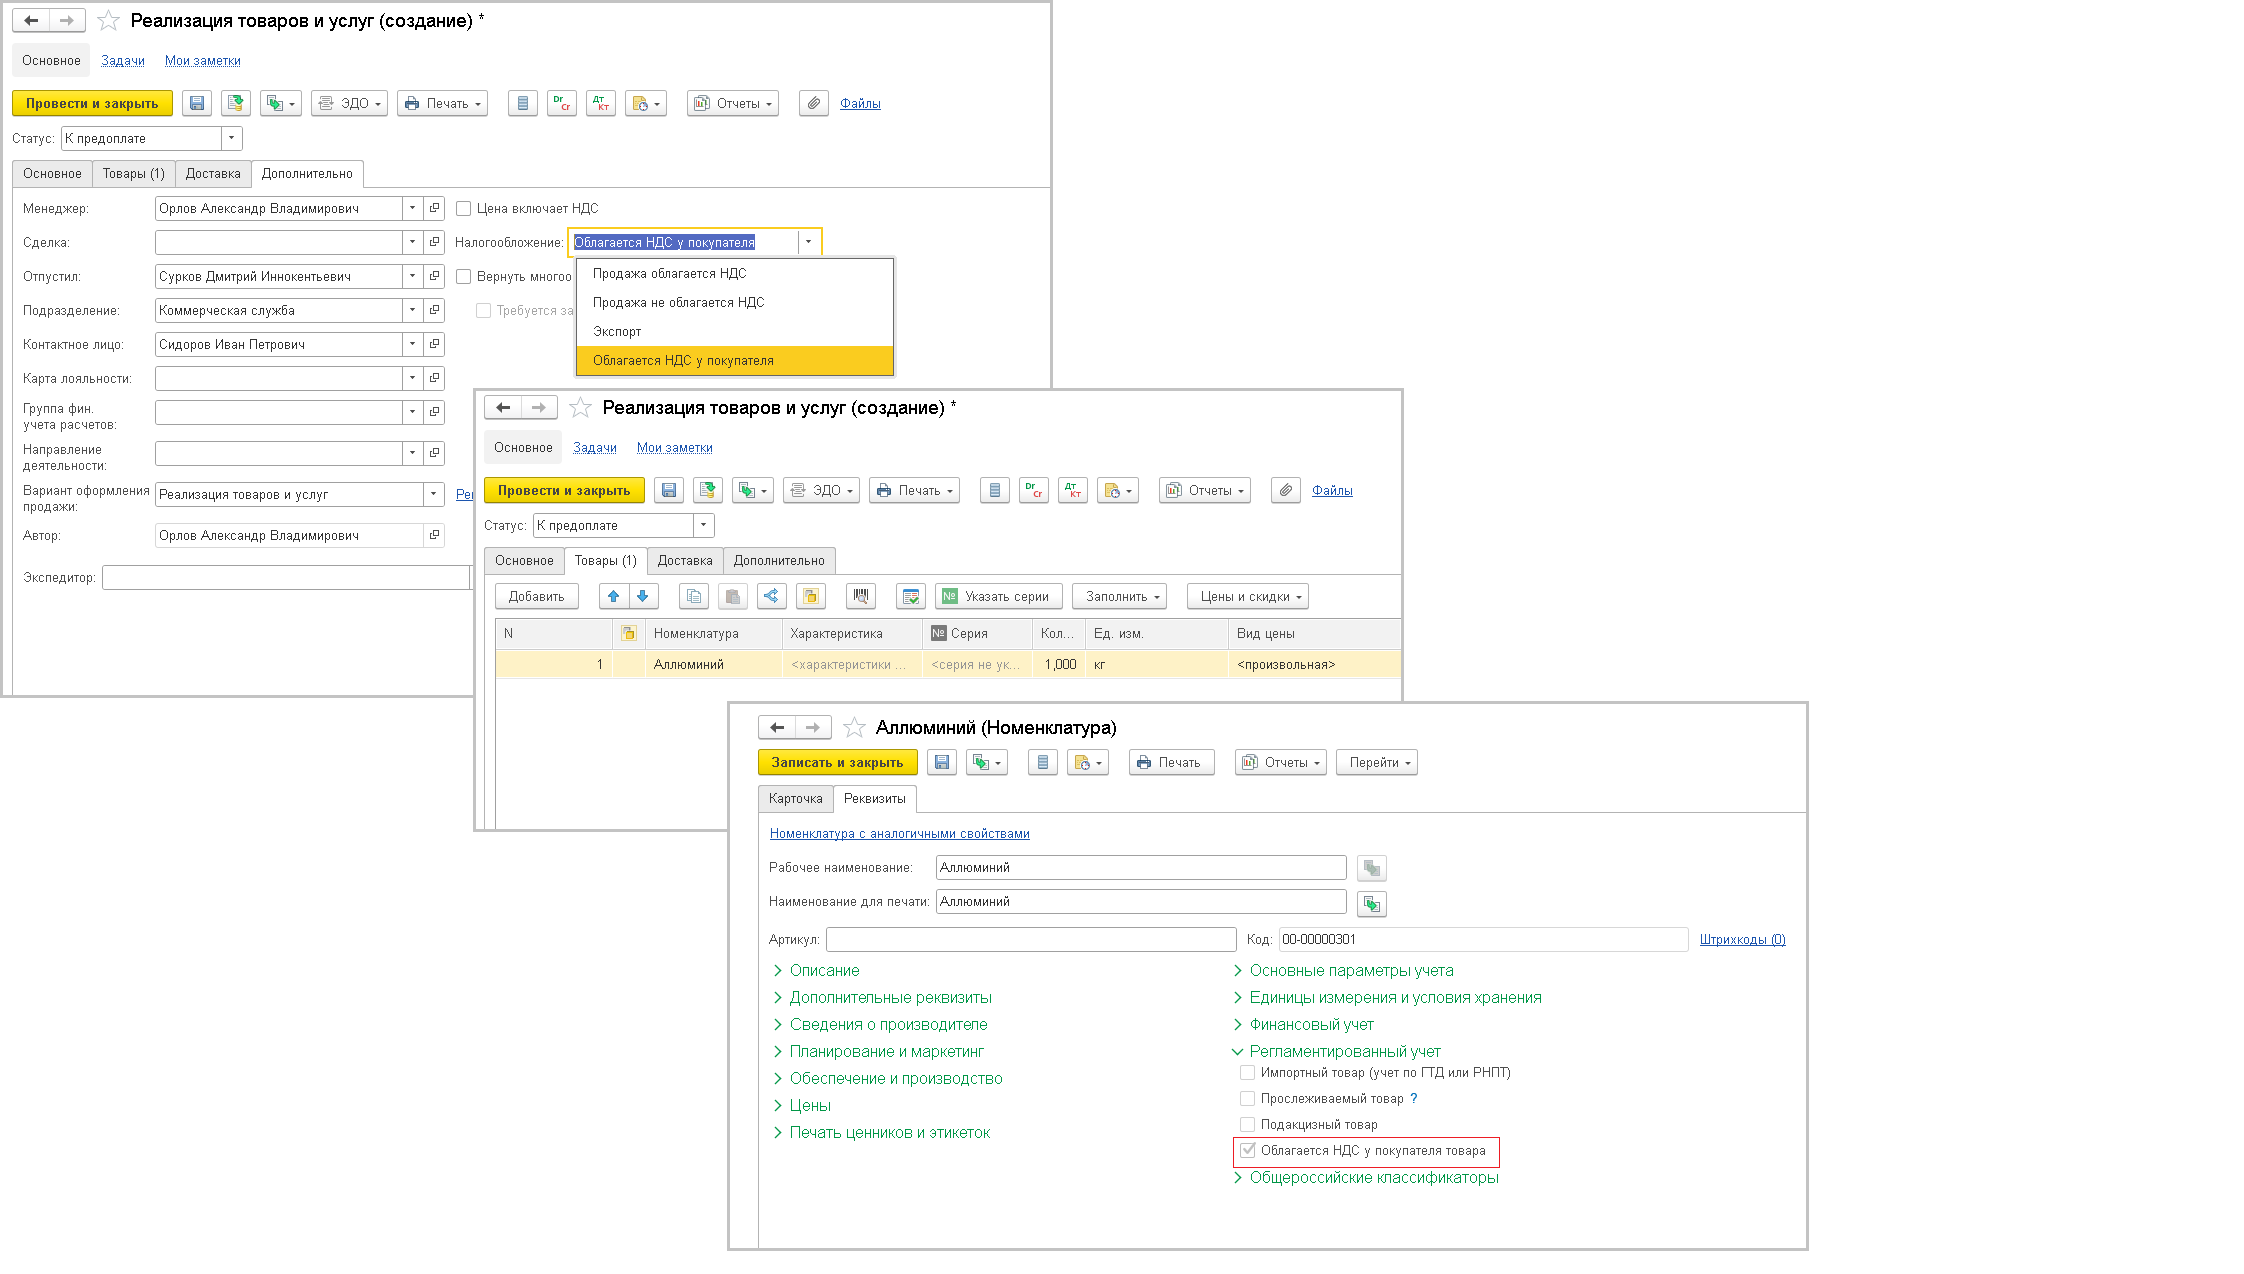Select Продажа облагается НДС from the list
Screen dimensions: 2244x1274
735,274
